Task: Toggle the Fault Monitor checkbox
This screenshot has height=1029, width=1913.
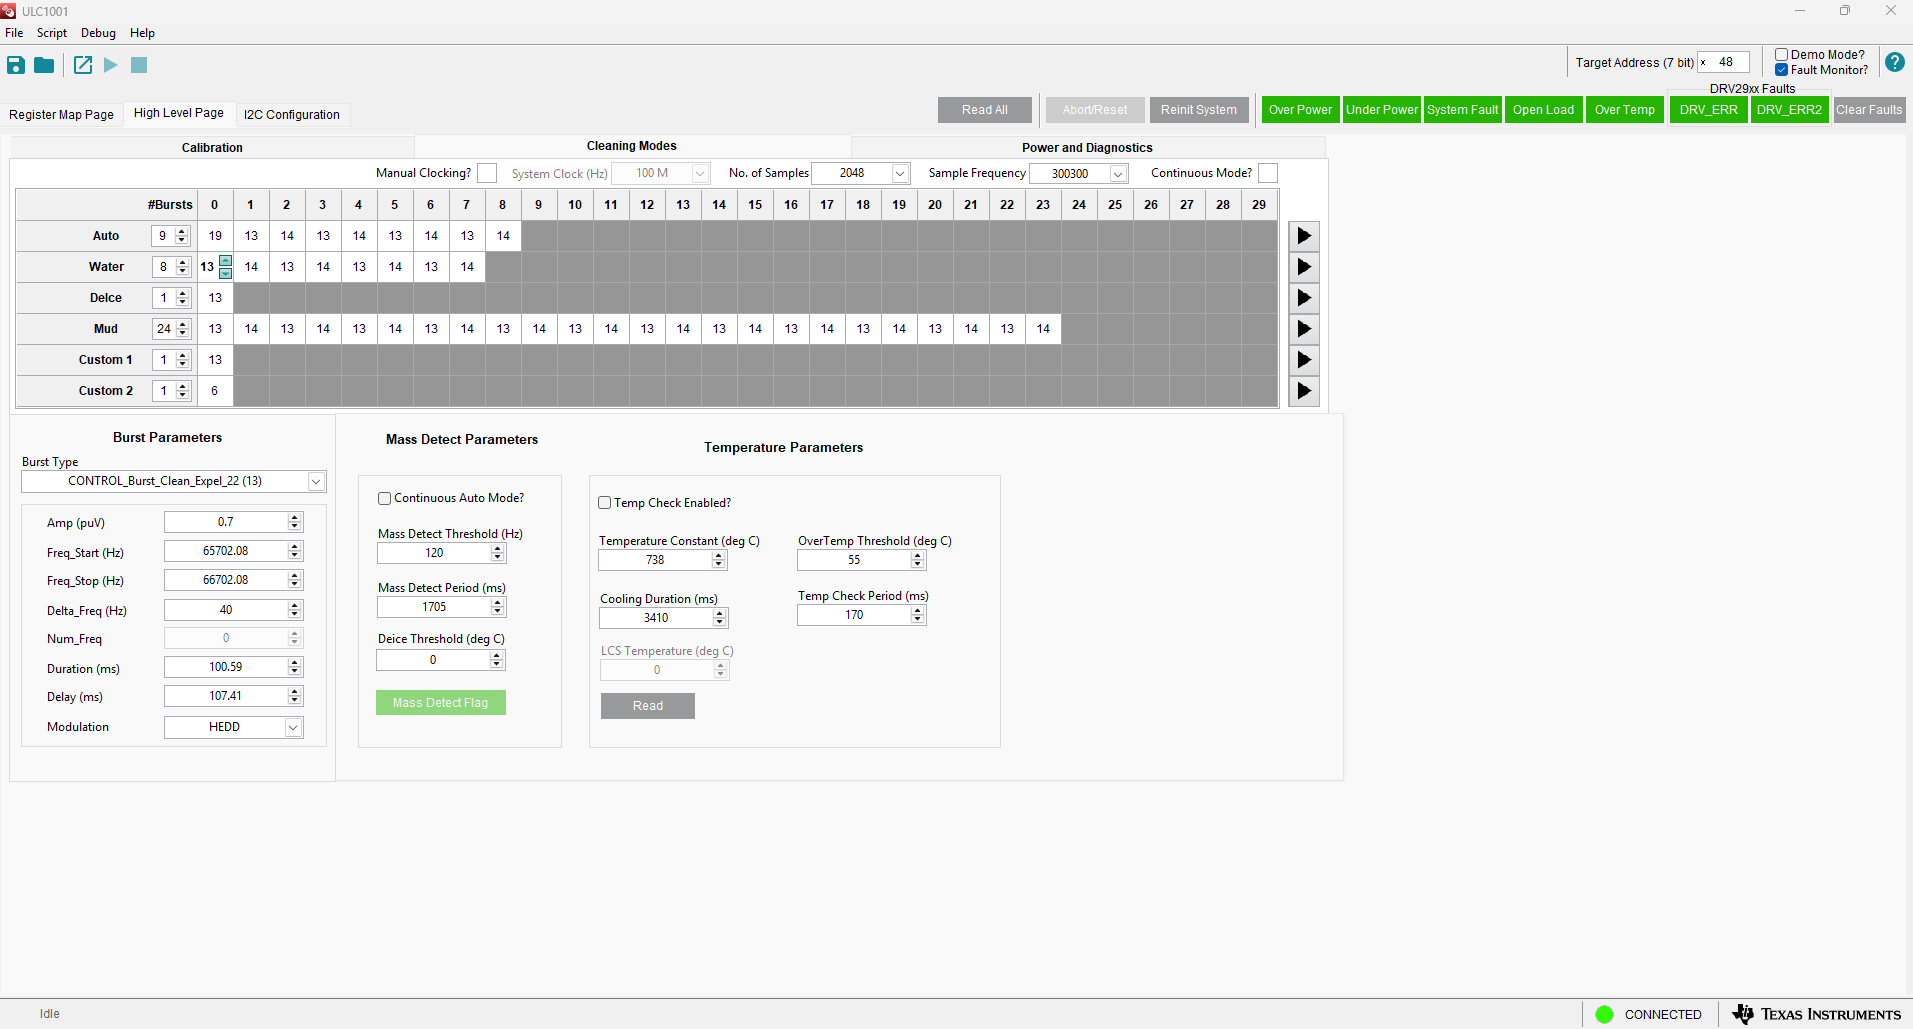Action: click(x=1781, y=70)
